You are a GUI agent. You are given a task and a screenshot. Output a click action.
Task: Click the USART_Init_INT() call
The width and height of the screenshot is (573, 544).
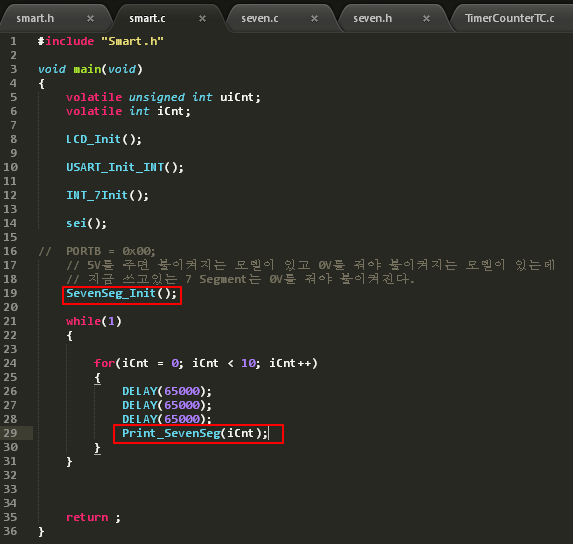point(125,167)
